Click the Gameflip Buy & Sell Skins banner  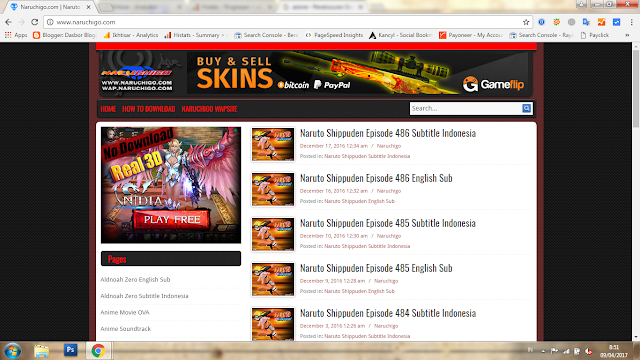[358, 73]
